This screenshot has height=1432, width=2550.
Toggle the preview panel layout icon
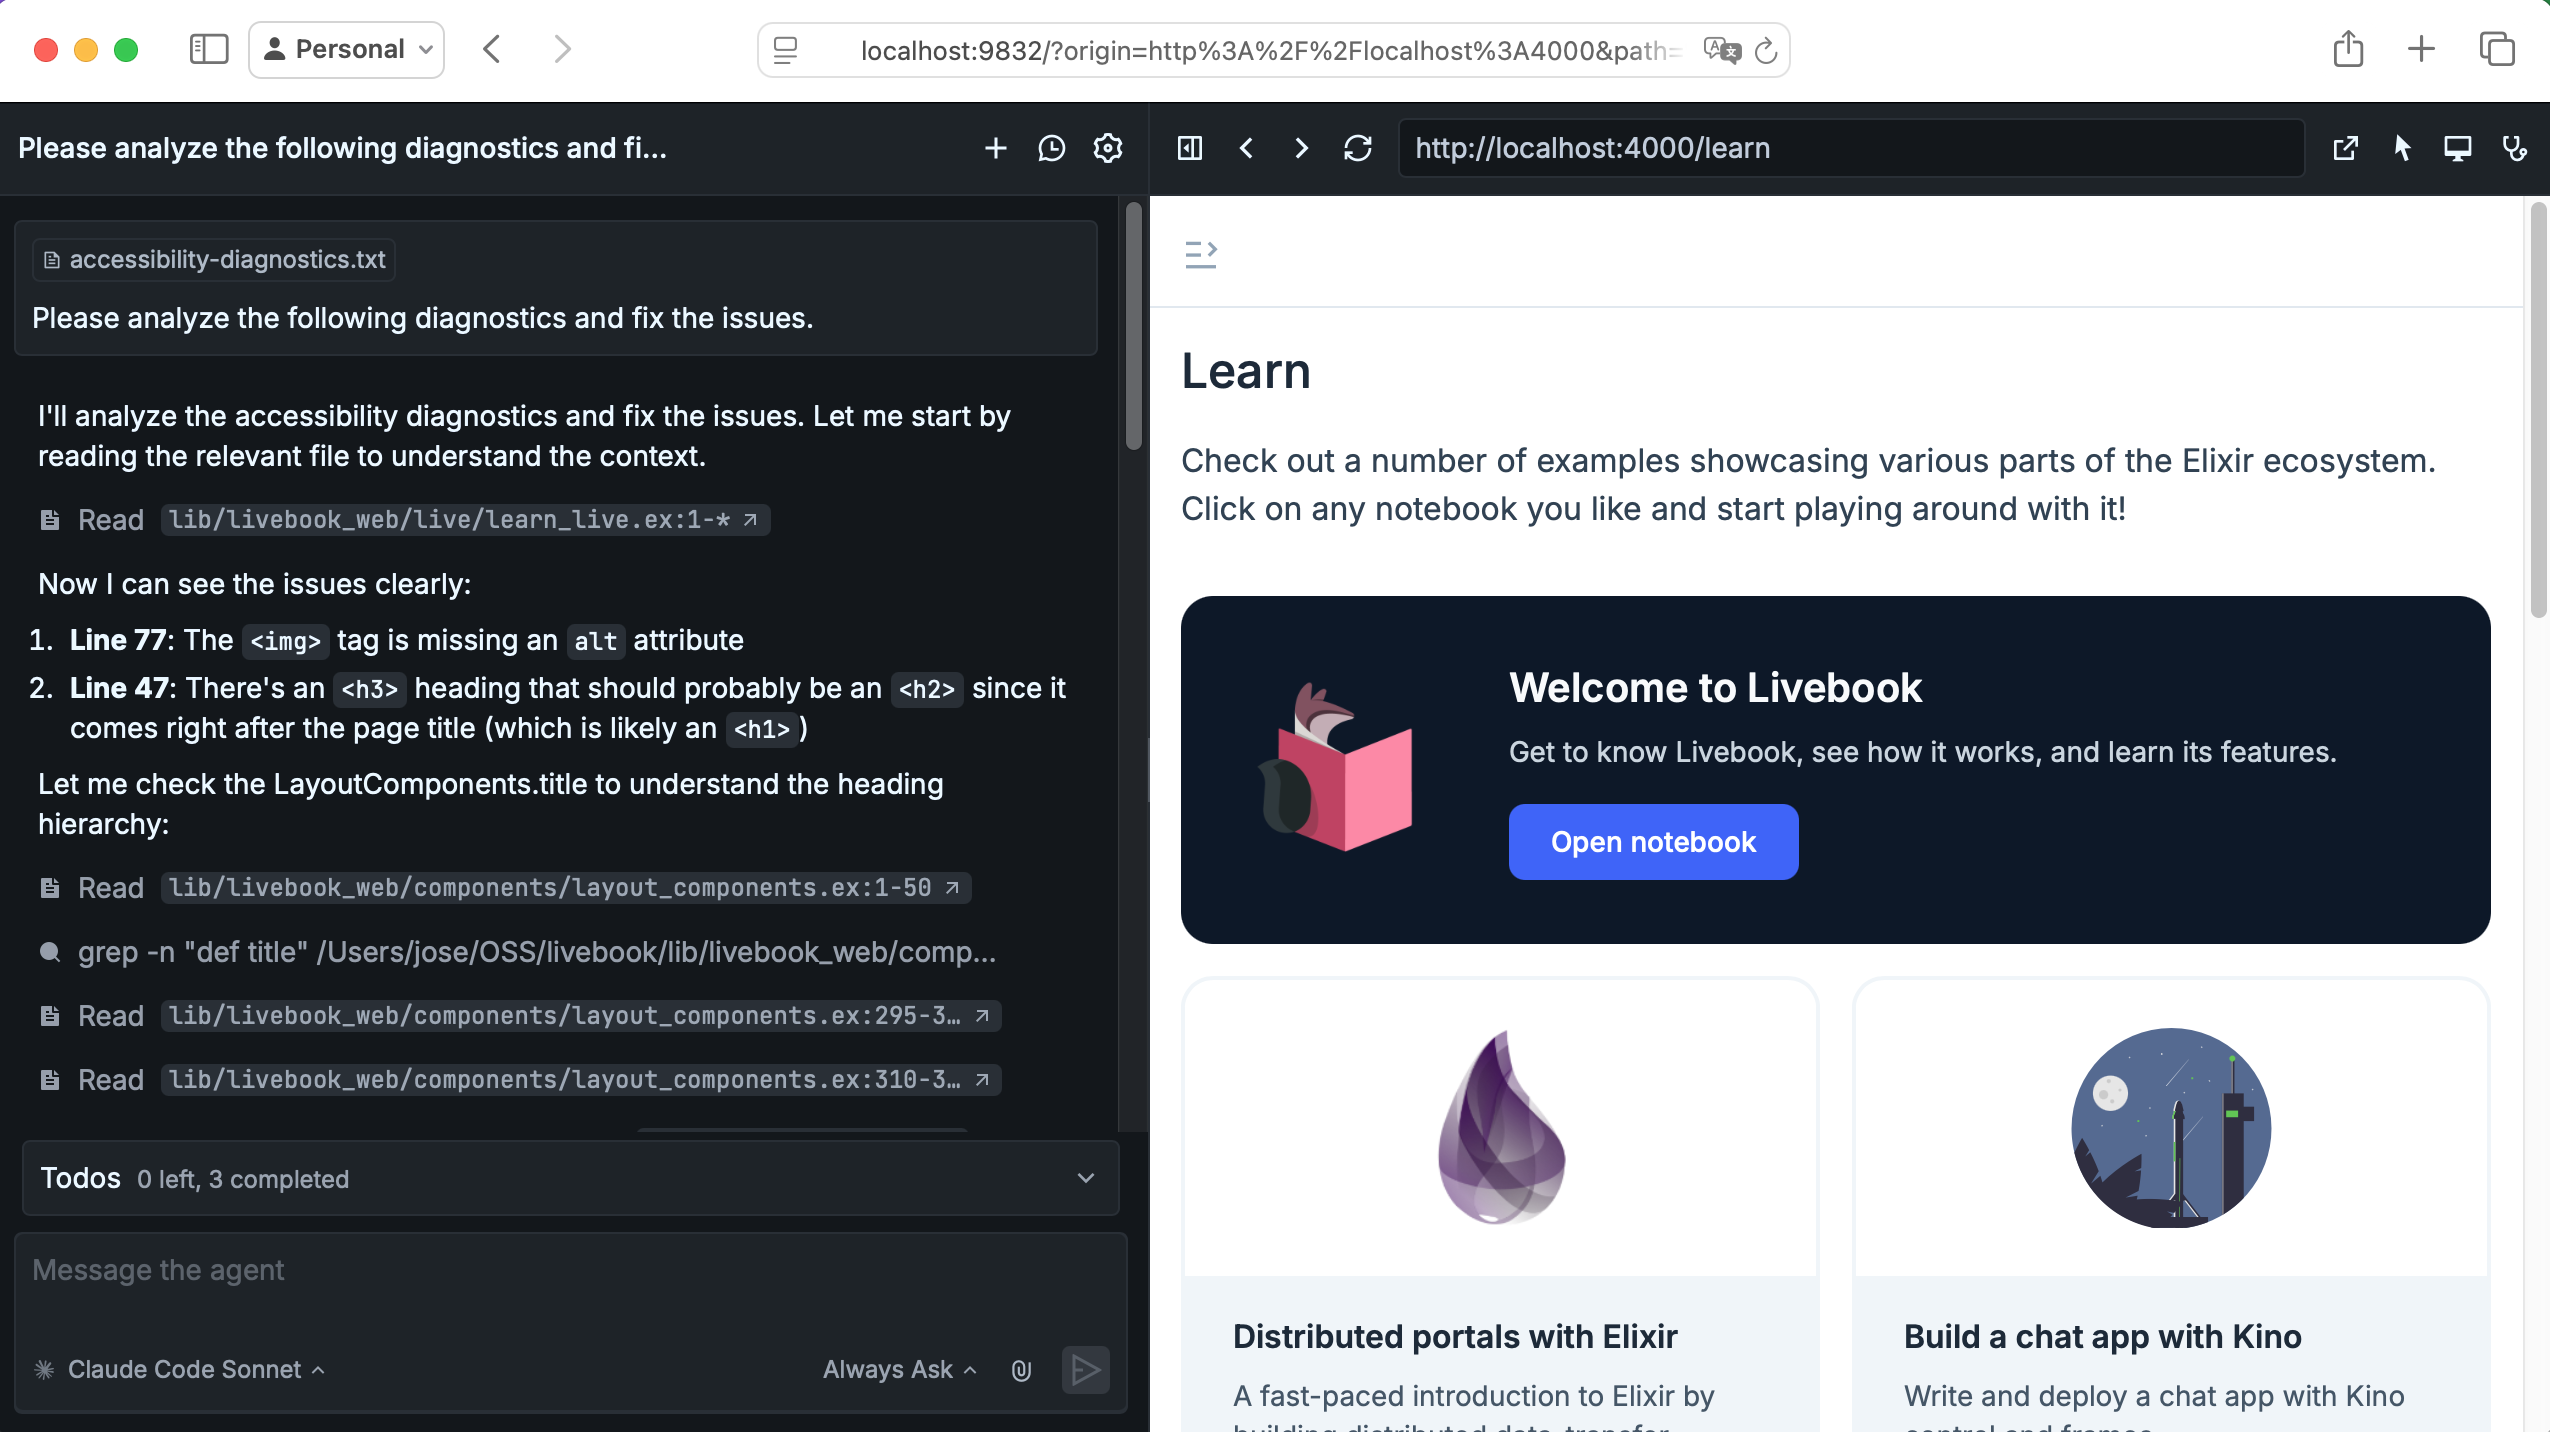(x=1189, y=148)
